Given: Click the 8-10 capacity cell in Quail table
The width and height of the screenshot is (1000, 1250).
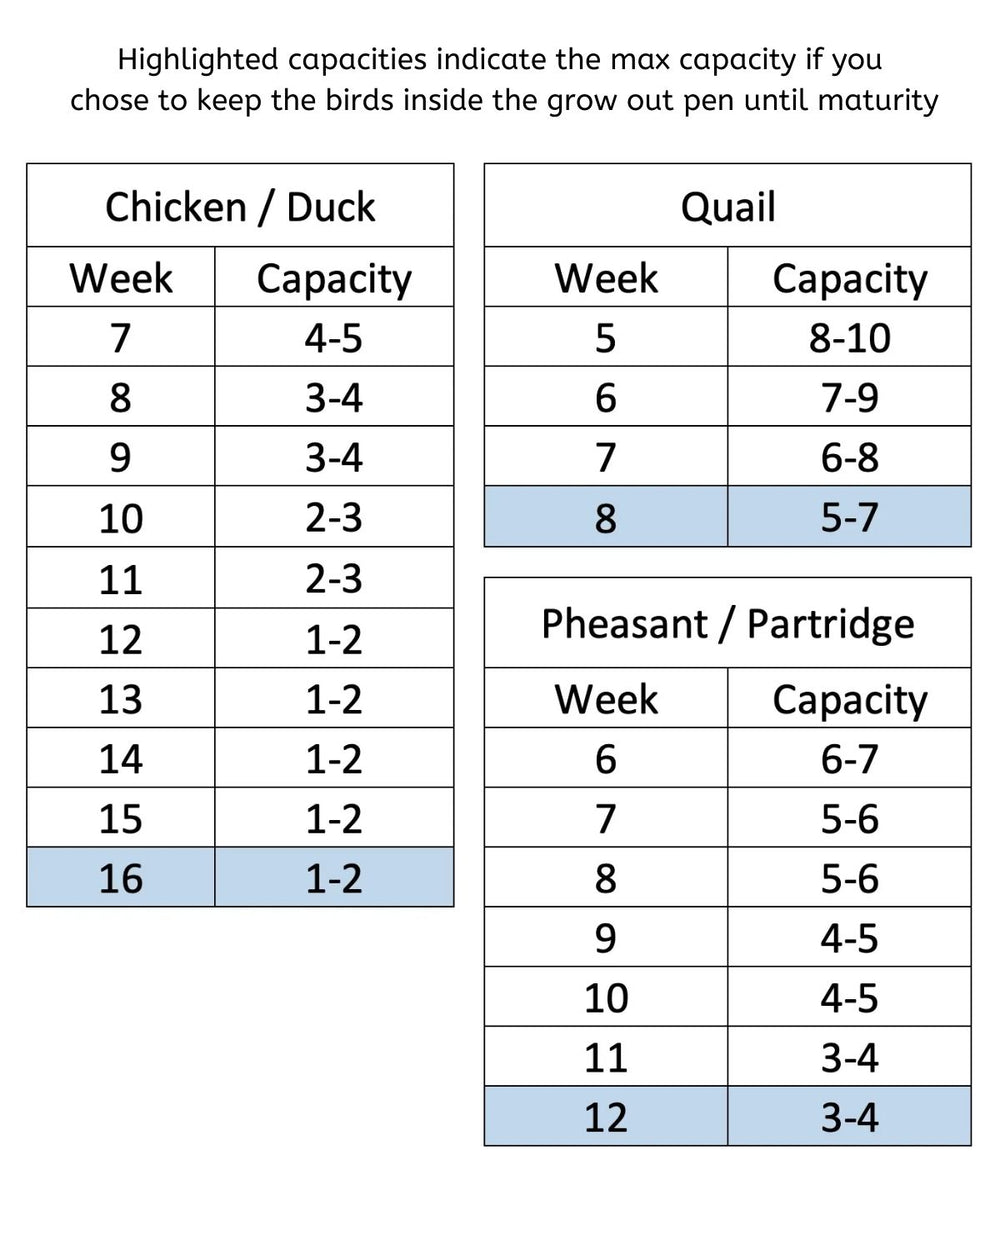Looking at the screenshot, I should 849,338.
